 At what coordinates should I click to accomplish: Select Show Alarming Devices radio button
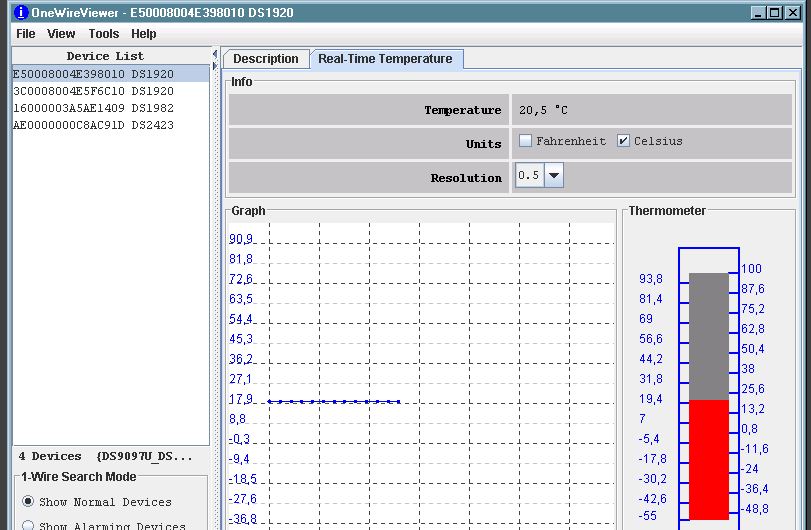[28, 524]
